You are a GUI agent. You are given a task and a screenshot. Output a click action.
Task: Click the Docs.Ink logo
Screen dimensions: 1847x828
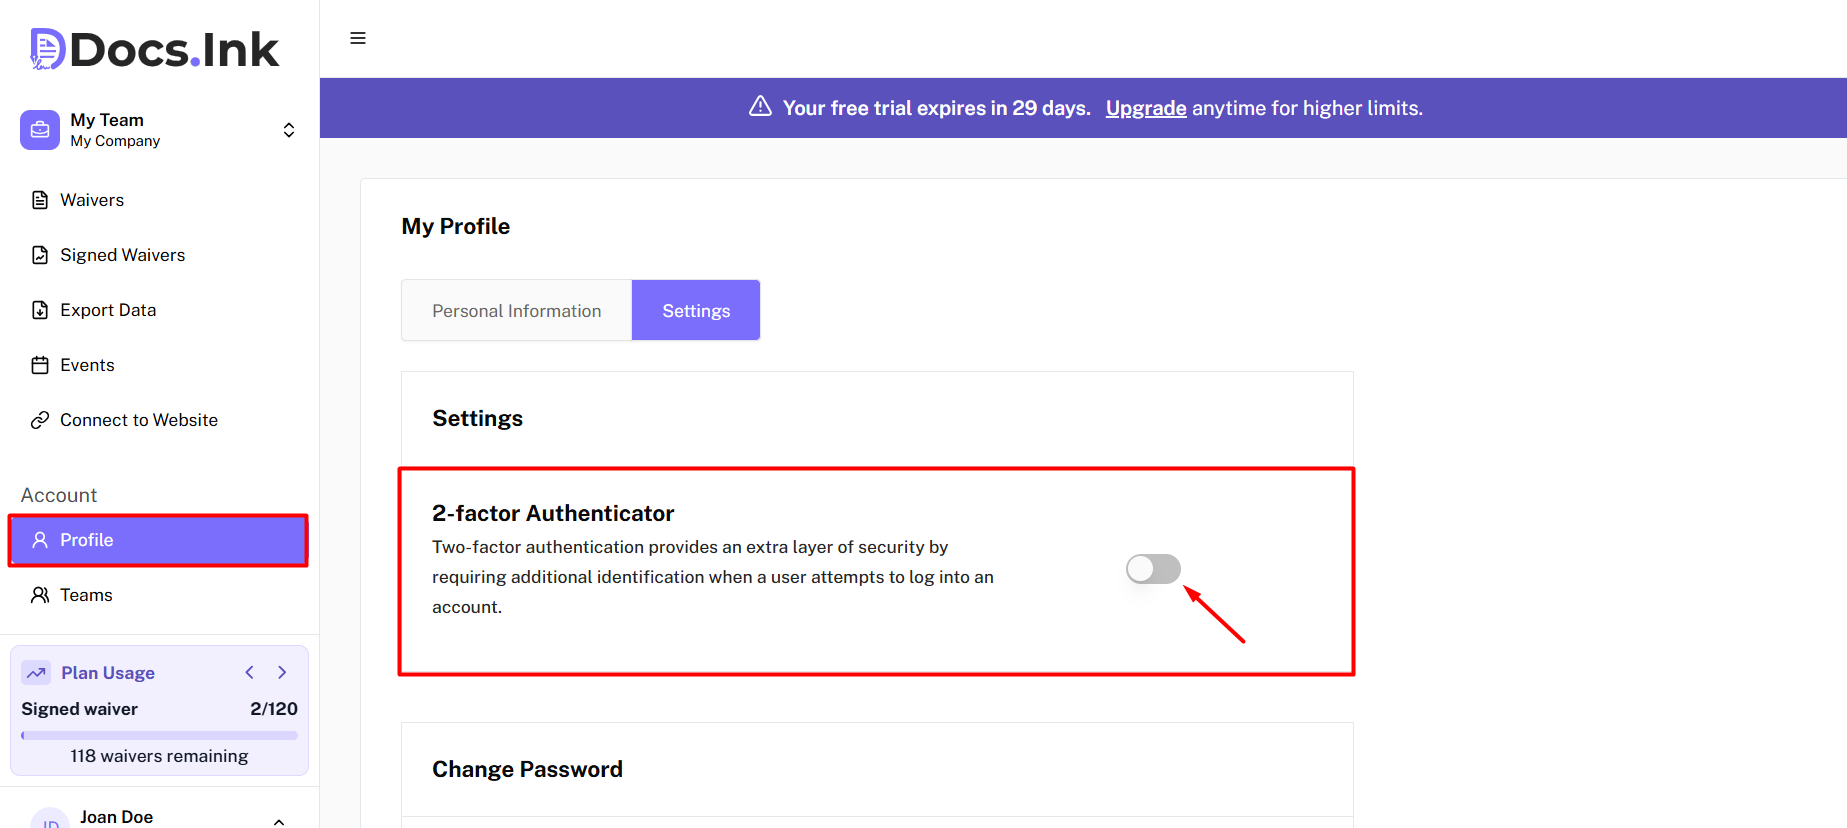[155, 50]
